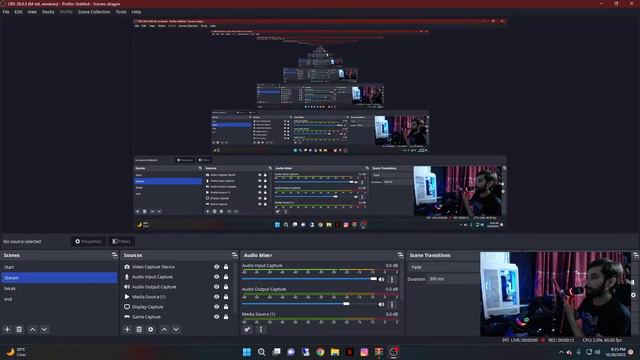Select the Video Capture Device source row
Viewport: 640px width, 360px height.
[178, 267]
